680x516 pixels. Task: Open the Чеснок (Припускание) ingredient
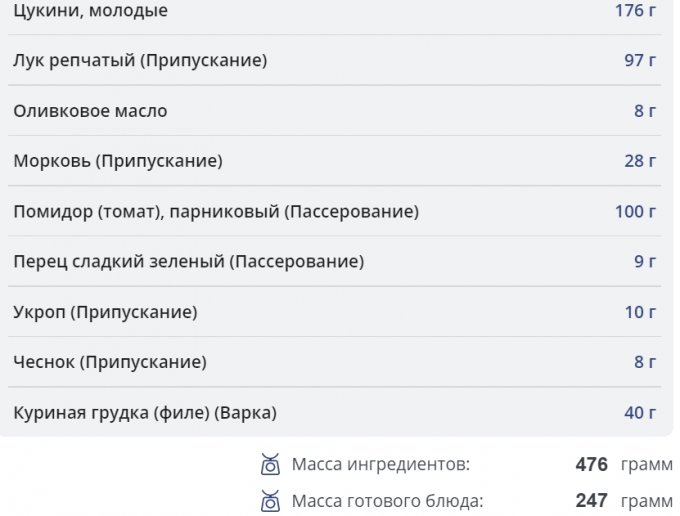(x=110, y=362)
